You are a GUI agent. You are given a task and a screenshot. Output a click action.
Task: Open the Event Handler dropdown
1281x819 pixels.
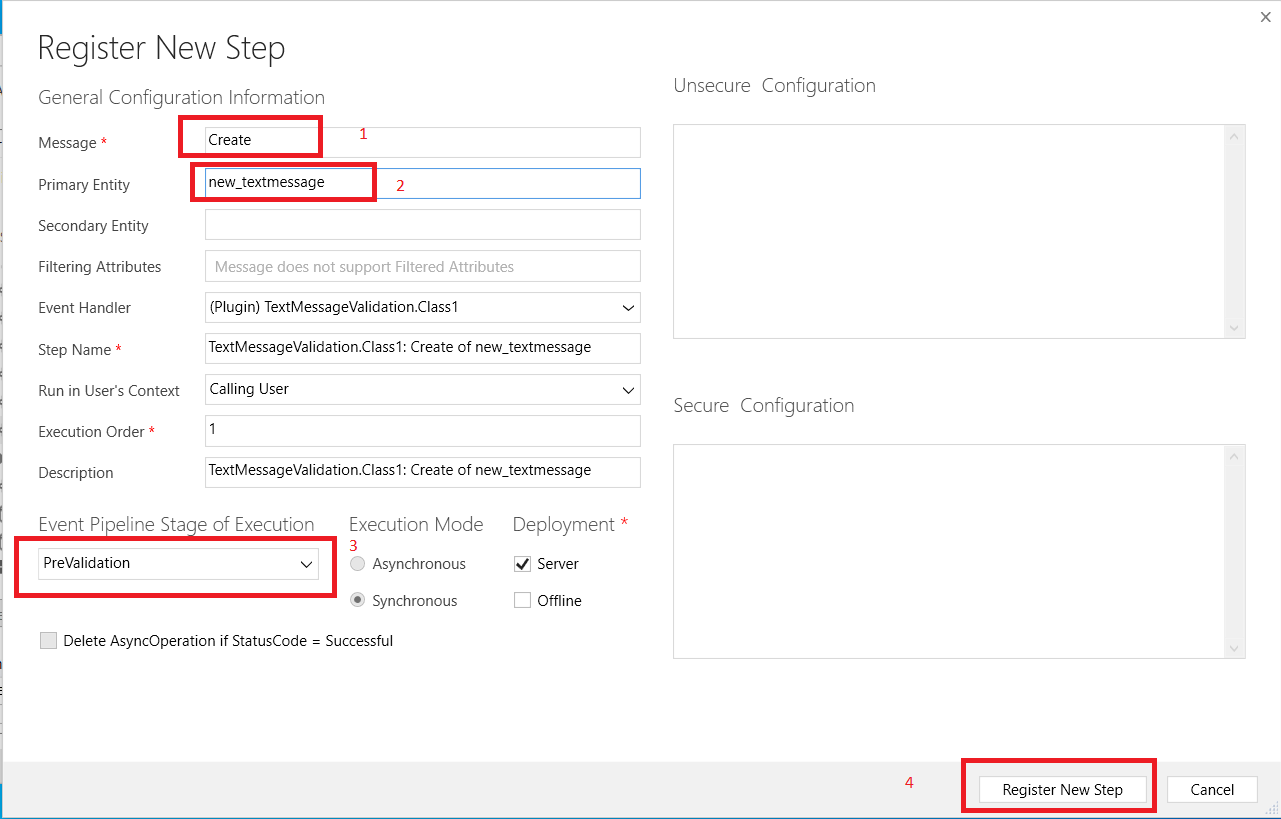pos(422,307)
